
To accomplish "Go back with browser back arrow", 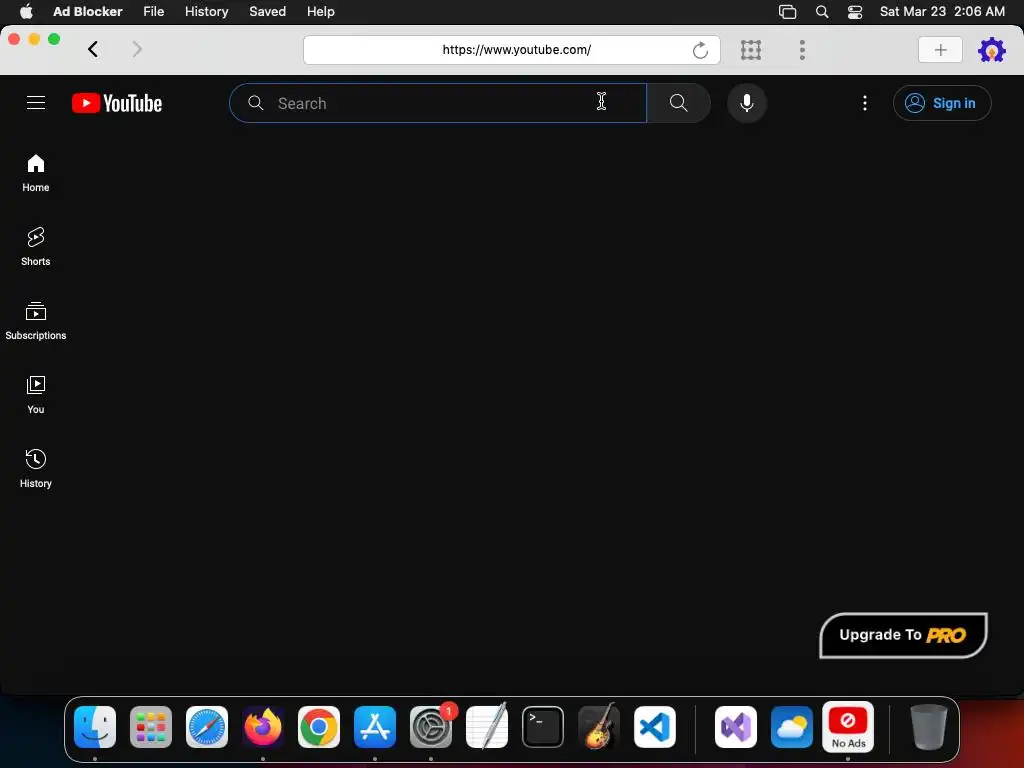I will (93, 50).
